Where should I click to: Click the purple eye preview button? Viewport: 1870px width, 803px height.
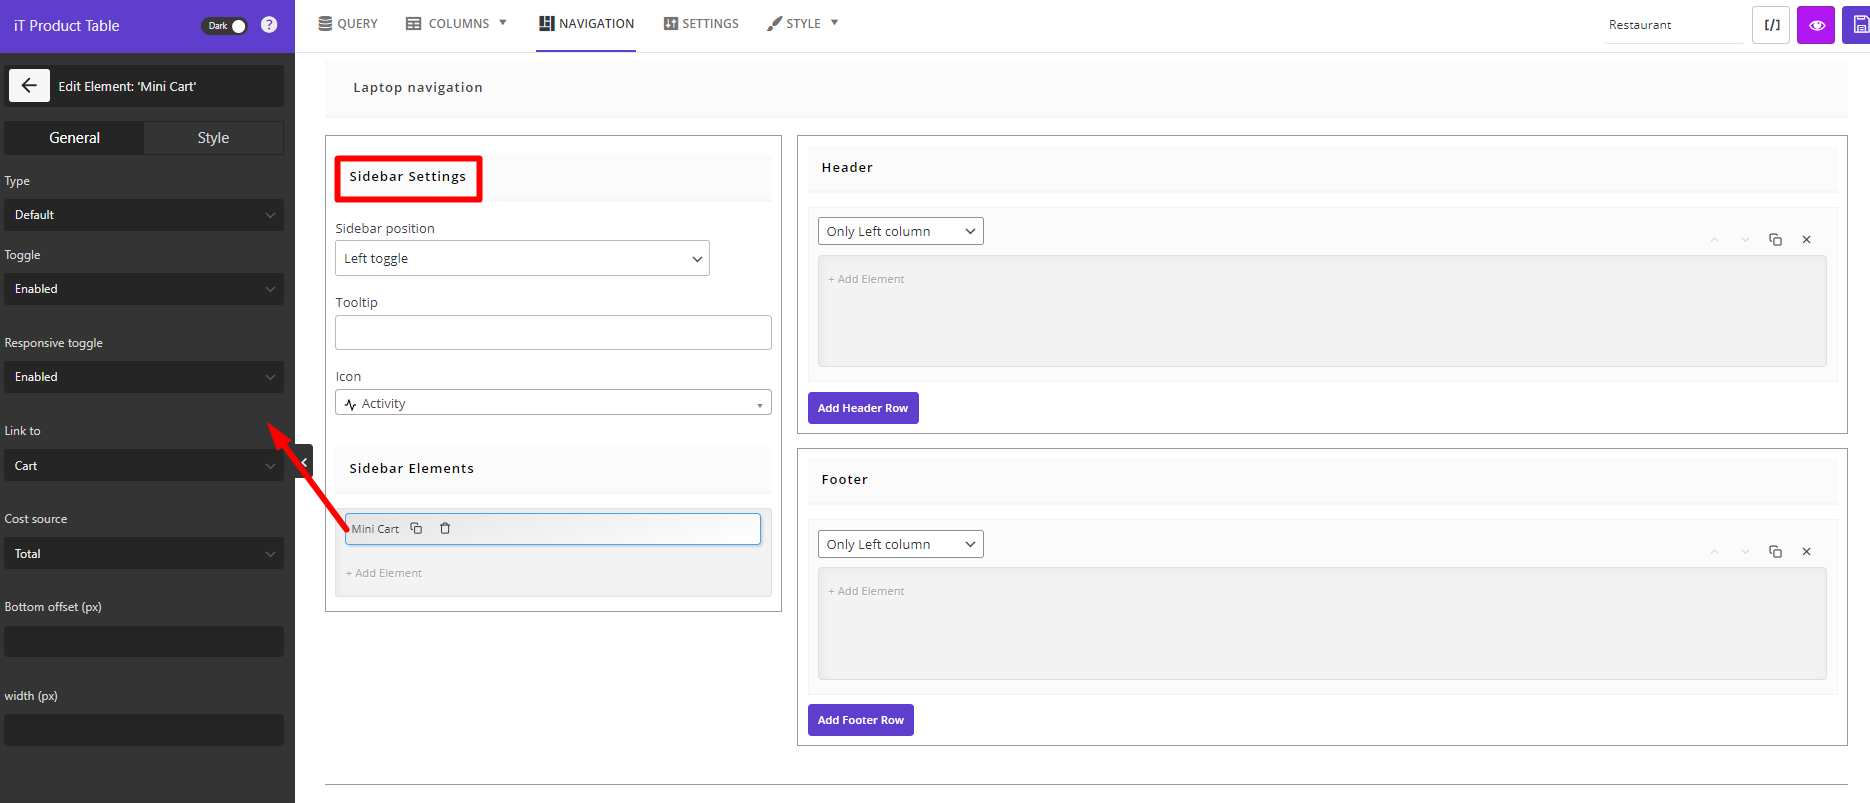[x=1816, y=25]
